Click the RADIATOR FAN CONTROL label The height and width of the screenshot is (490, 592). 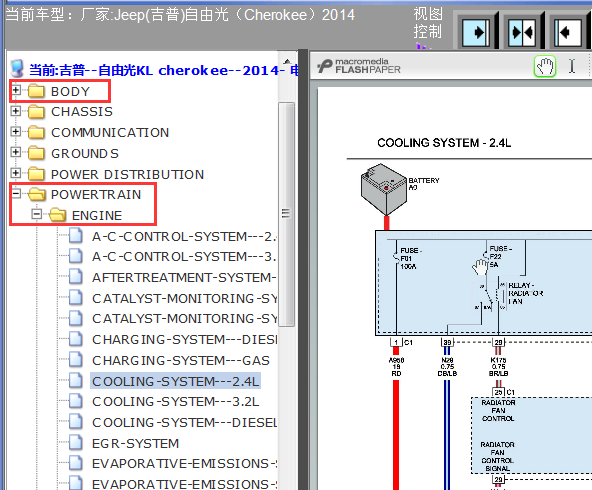point(498,411)
